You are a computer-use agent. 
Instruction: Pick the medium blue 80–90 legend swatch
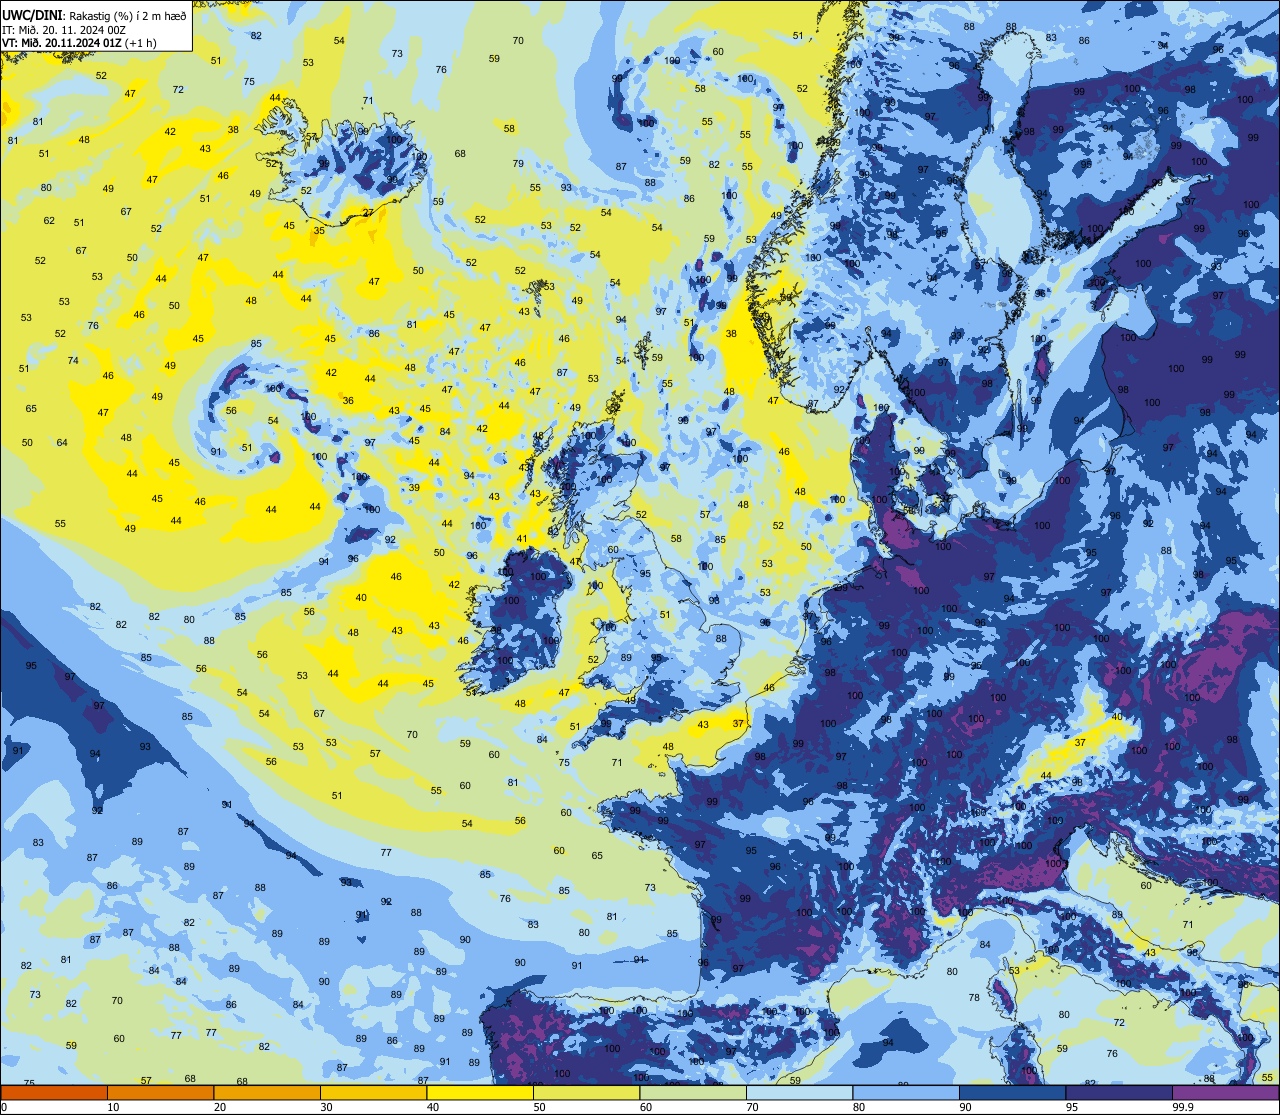[906, 1092]
